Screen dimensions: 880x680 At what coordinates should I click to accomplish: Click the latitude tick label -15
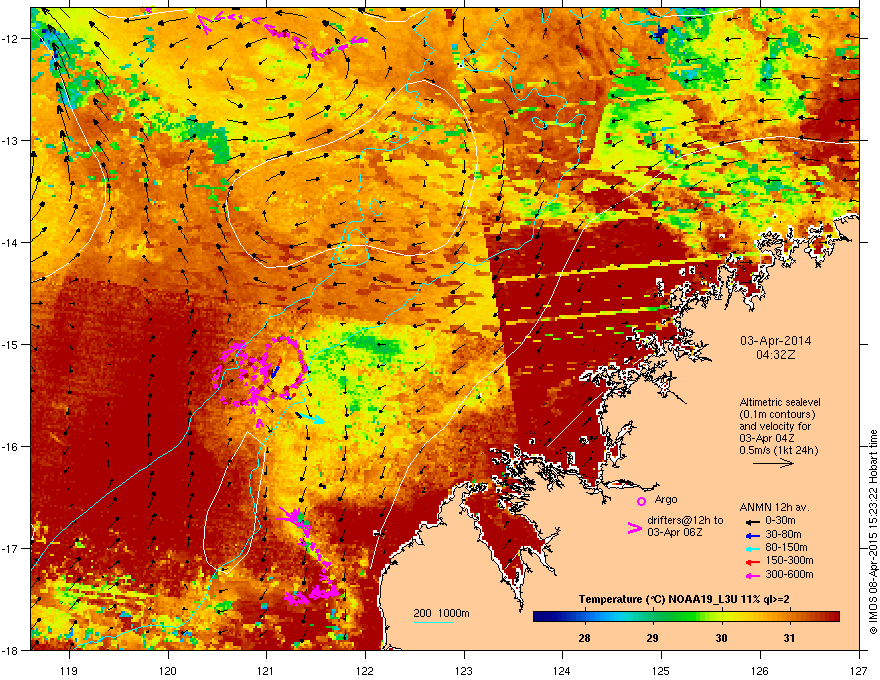pyautogui.click(x=10, y=344)
